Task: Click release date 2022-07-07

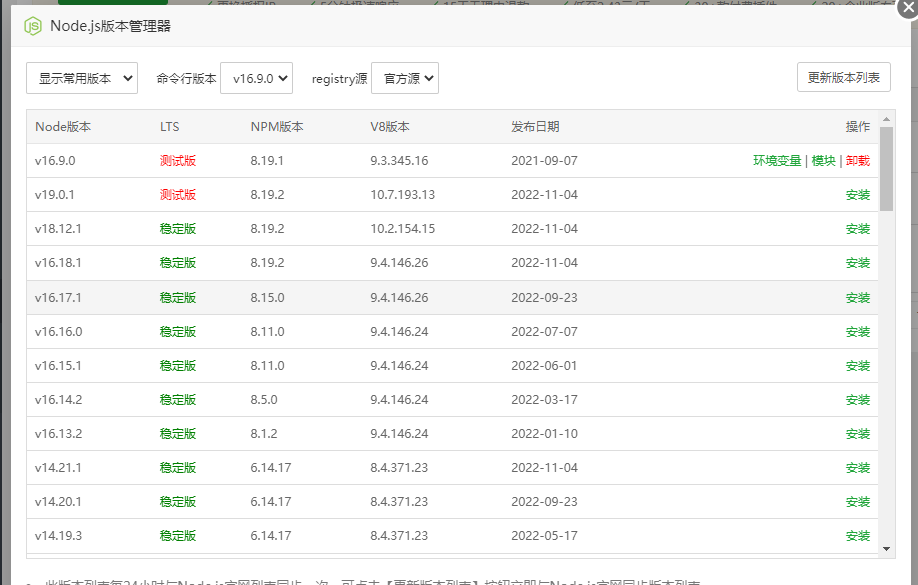Action: [544, 331]
